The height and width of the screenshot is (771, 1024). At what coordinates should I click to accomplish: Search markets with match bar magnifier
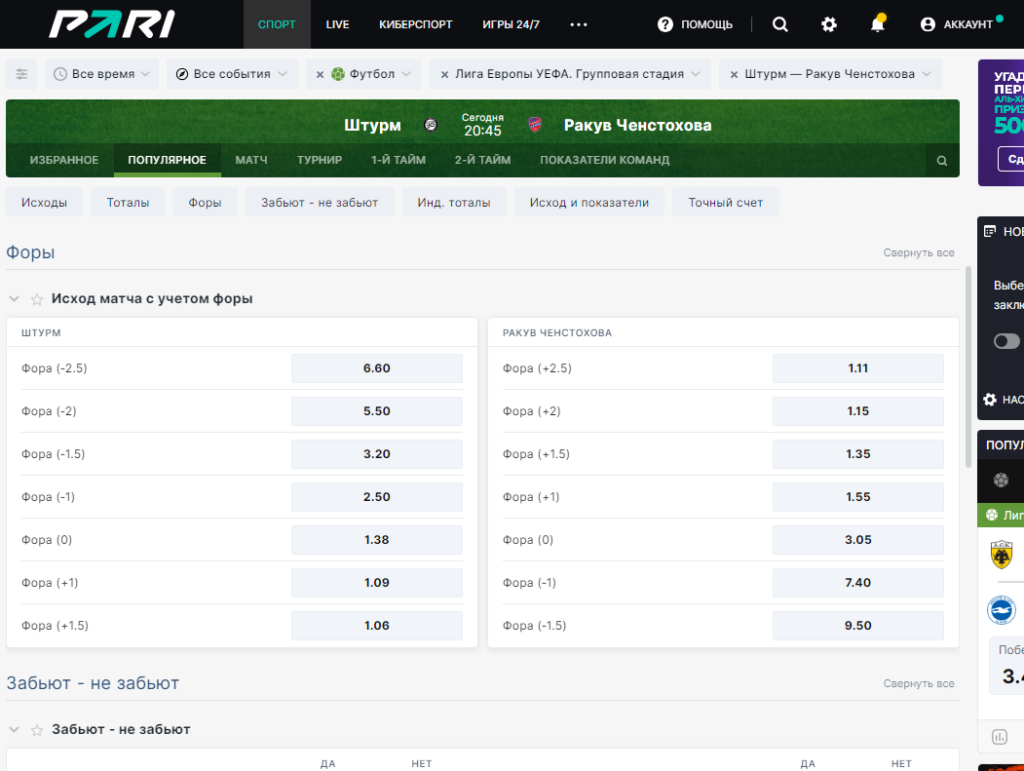942,161
